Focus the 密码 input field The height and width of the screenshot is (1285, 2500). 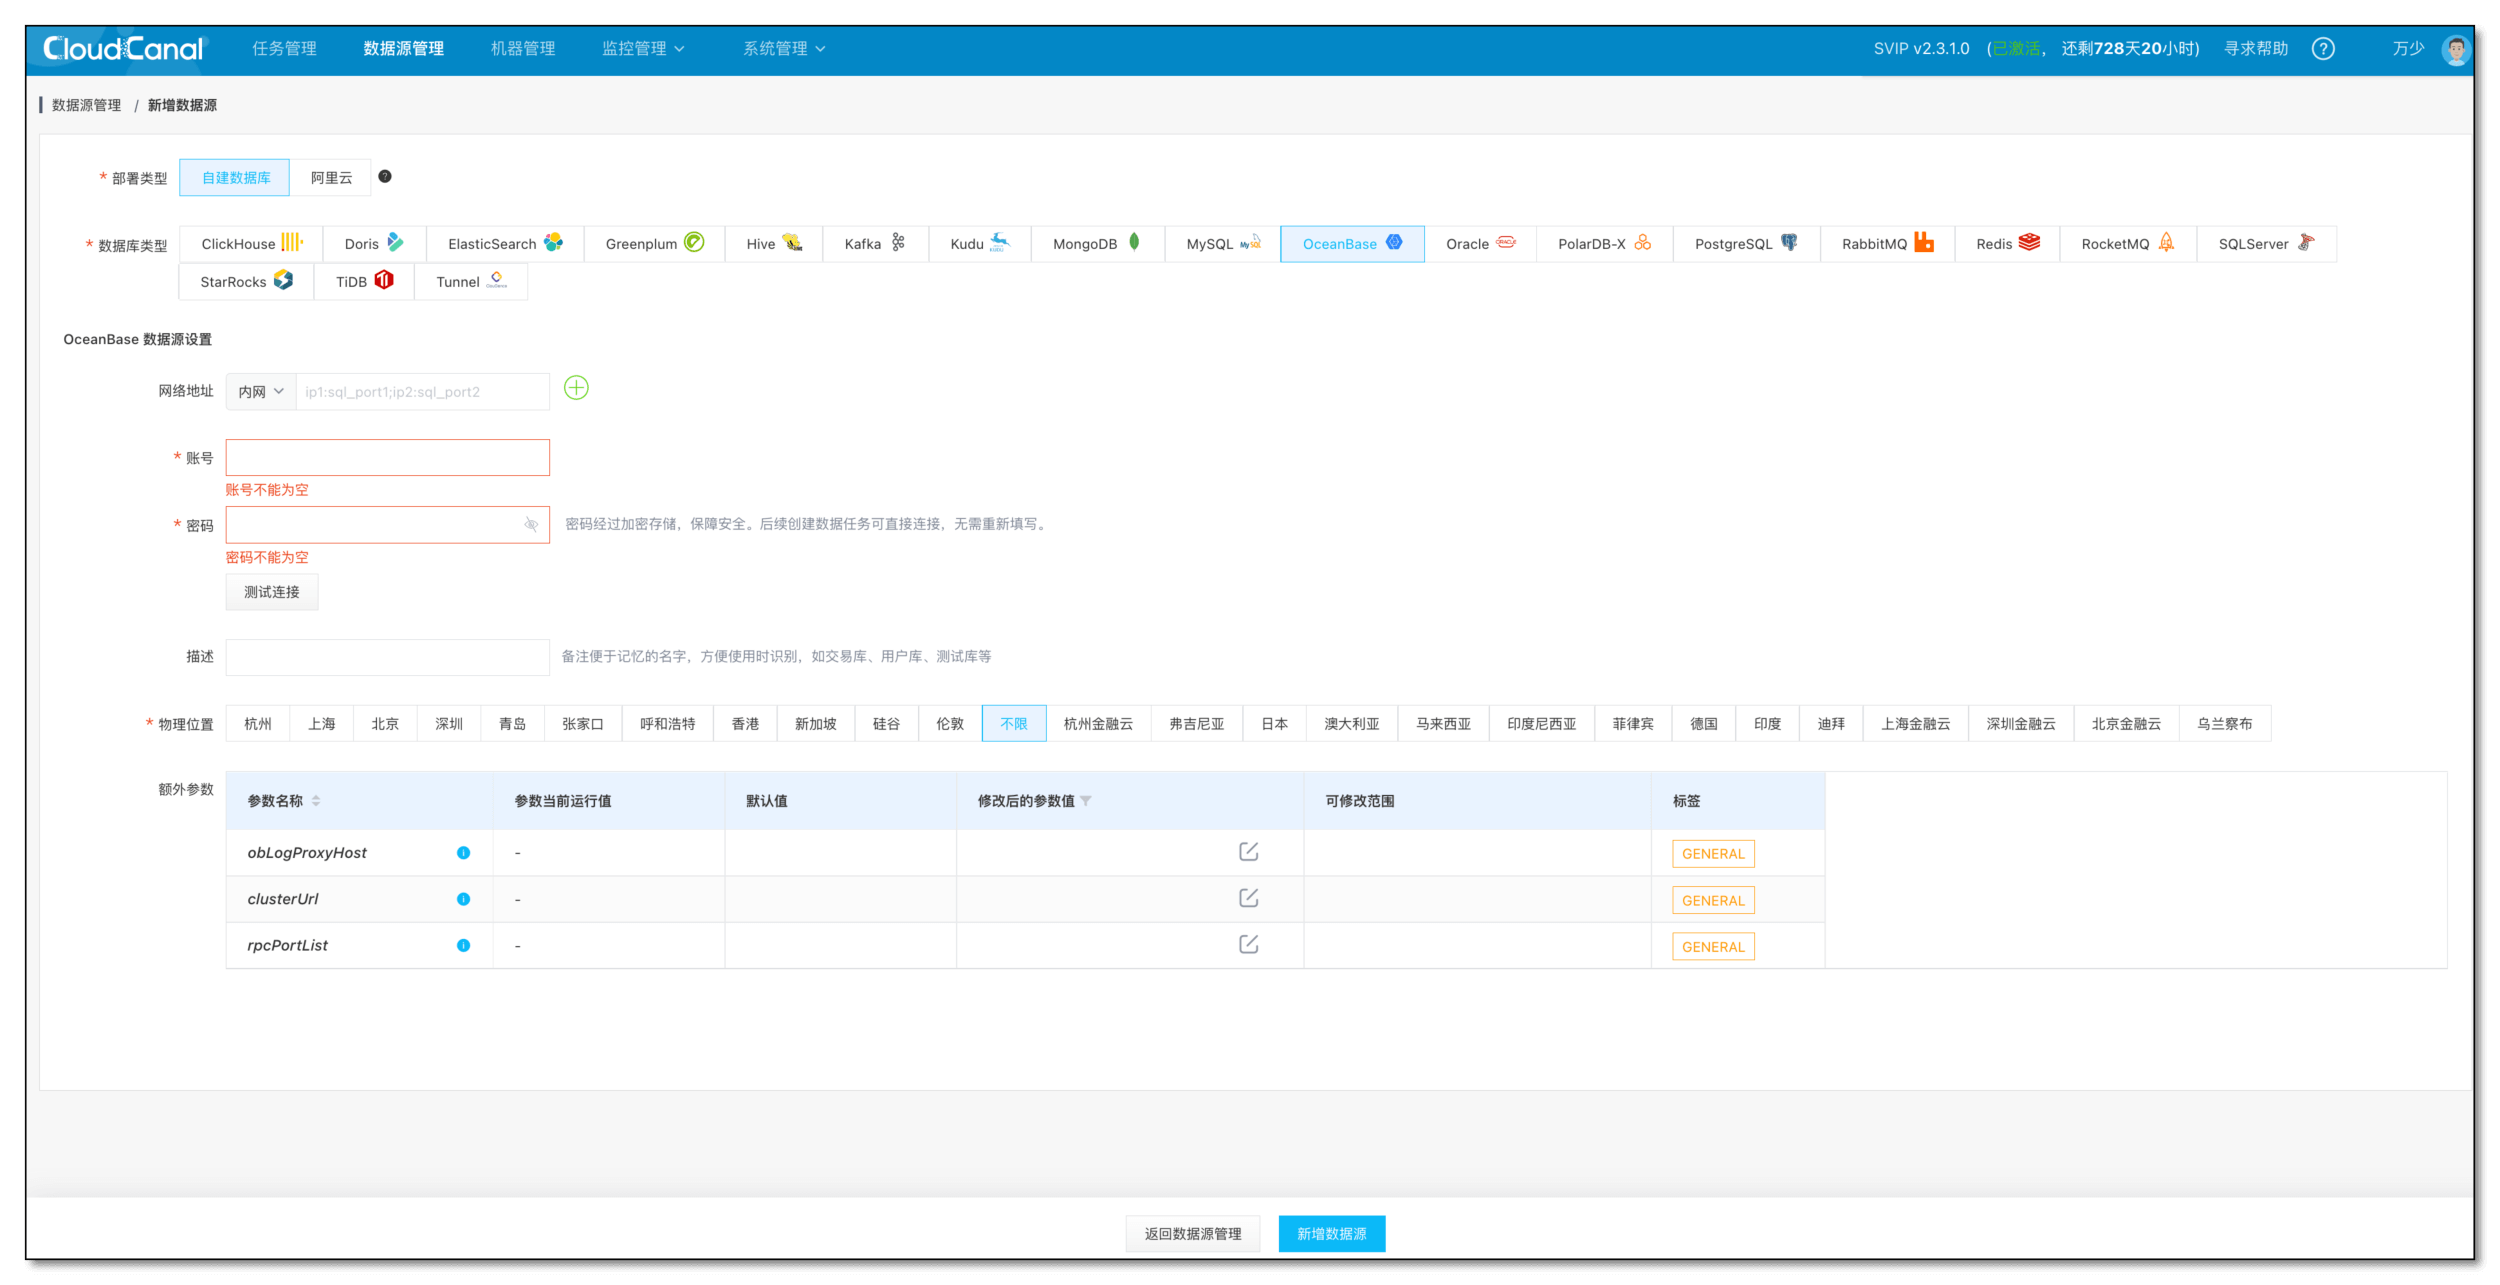pos(387,525)
